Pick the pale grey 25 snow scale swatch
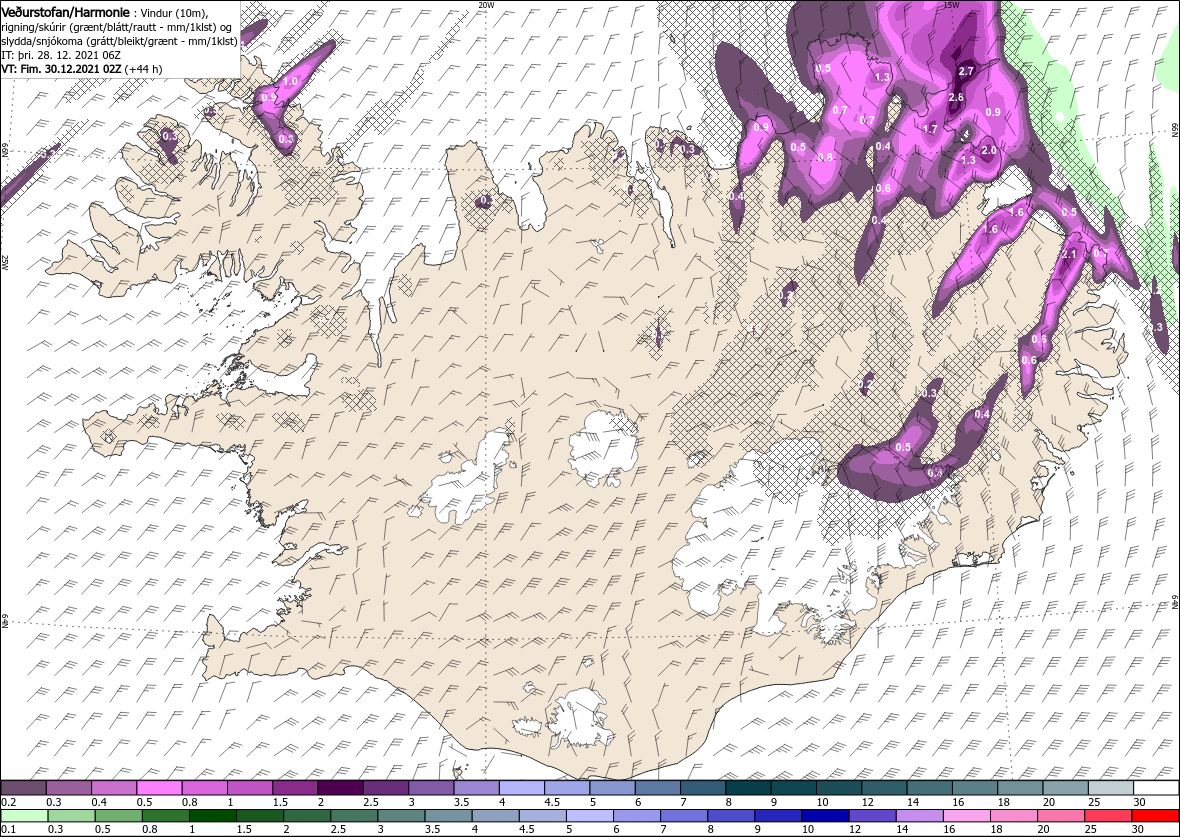This screenshot has height=837, width=1180. pos(1111,787)
